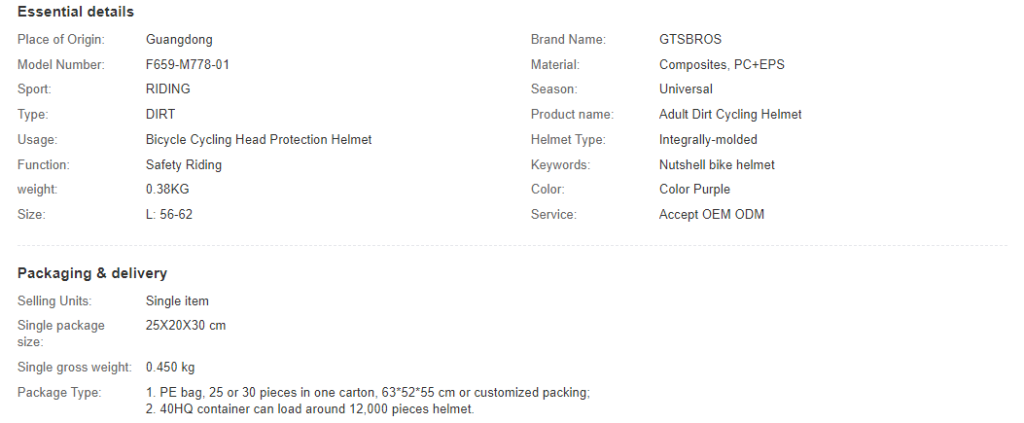
Task: Select the Guangdong place of origin value
Action: [179, 39]
